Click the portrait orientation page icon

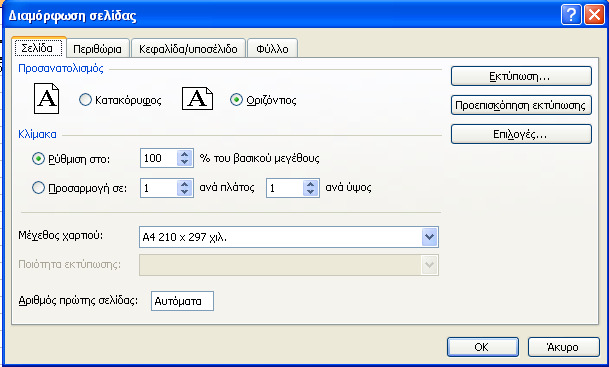point(46,99)
